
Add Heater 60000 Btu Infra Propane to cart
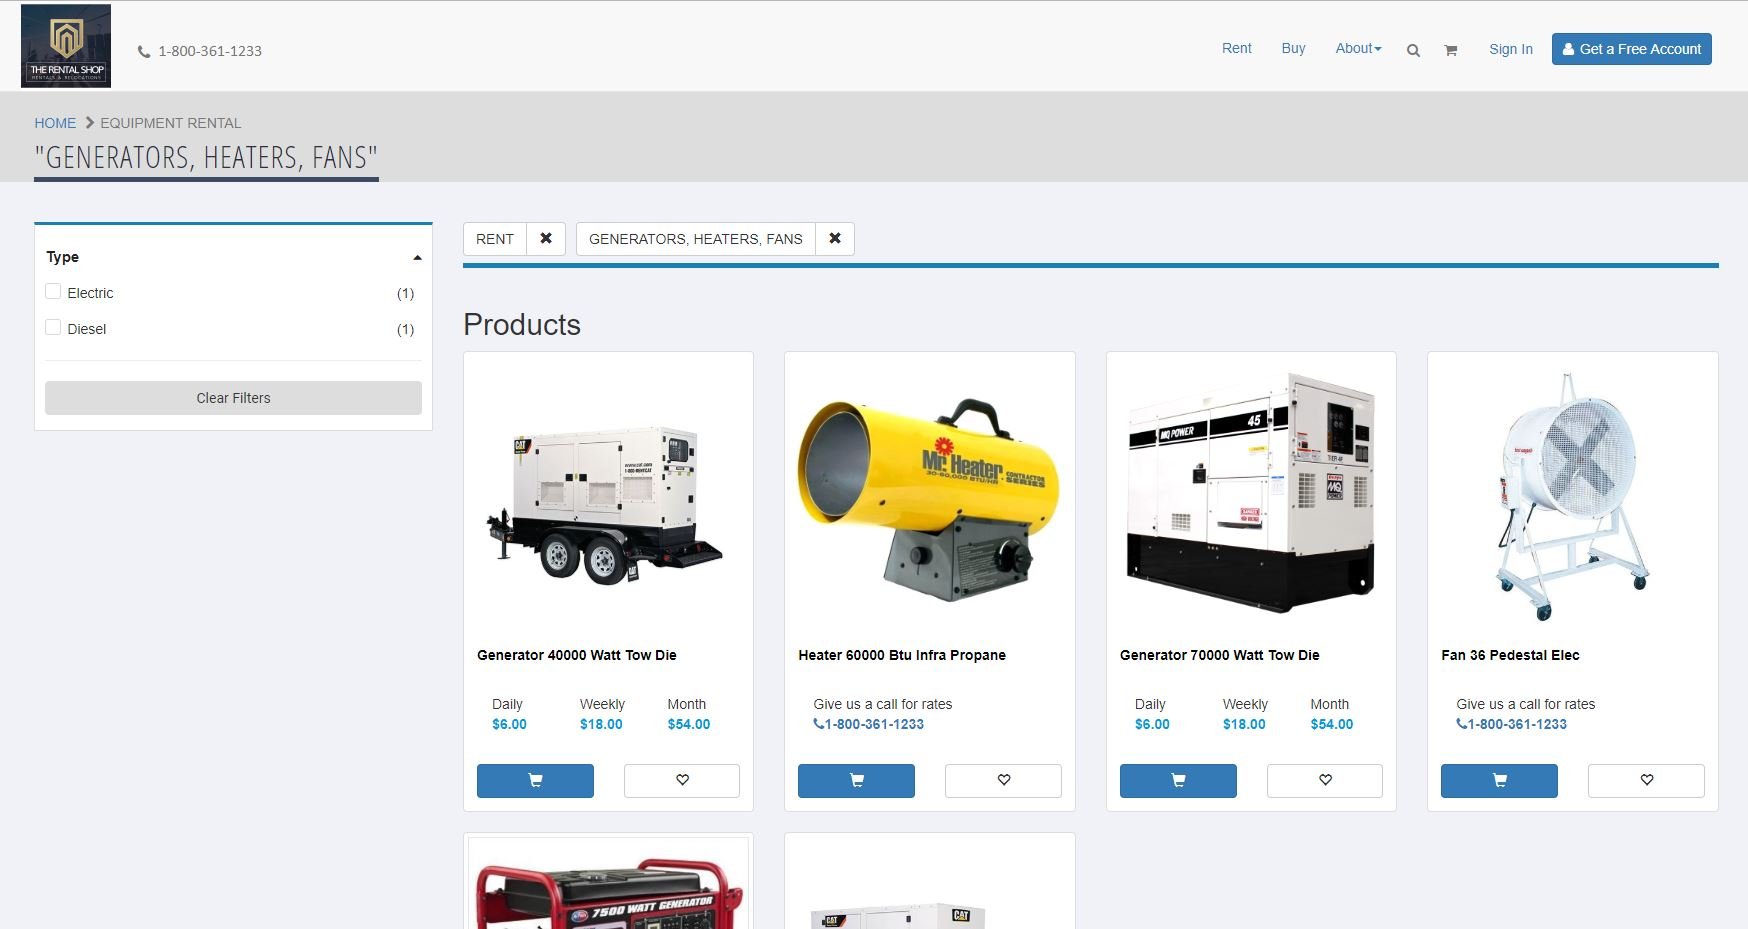click(x=856, y=781)
